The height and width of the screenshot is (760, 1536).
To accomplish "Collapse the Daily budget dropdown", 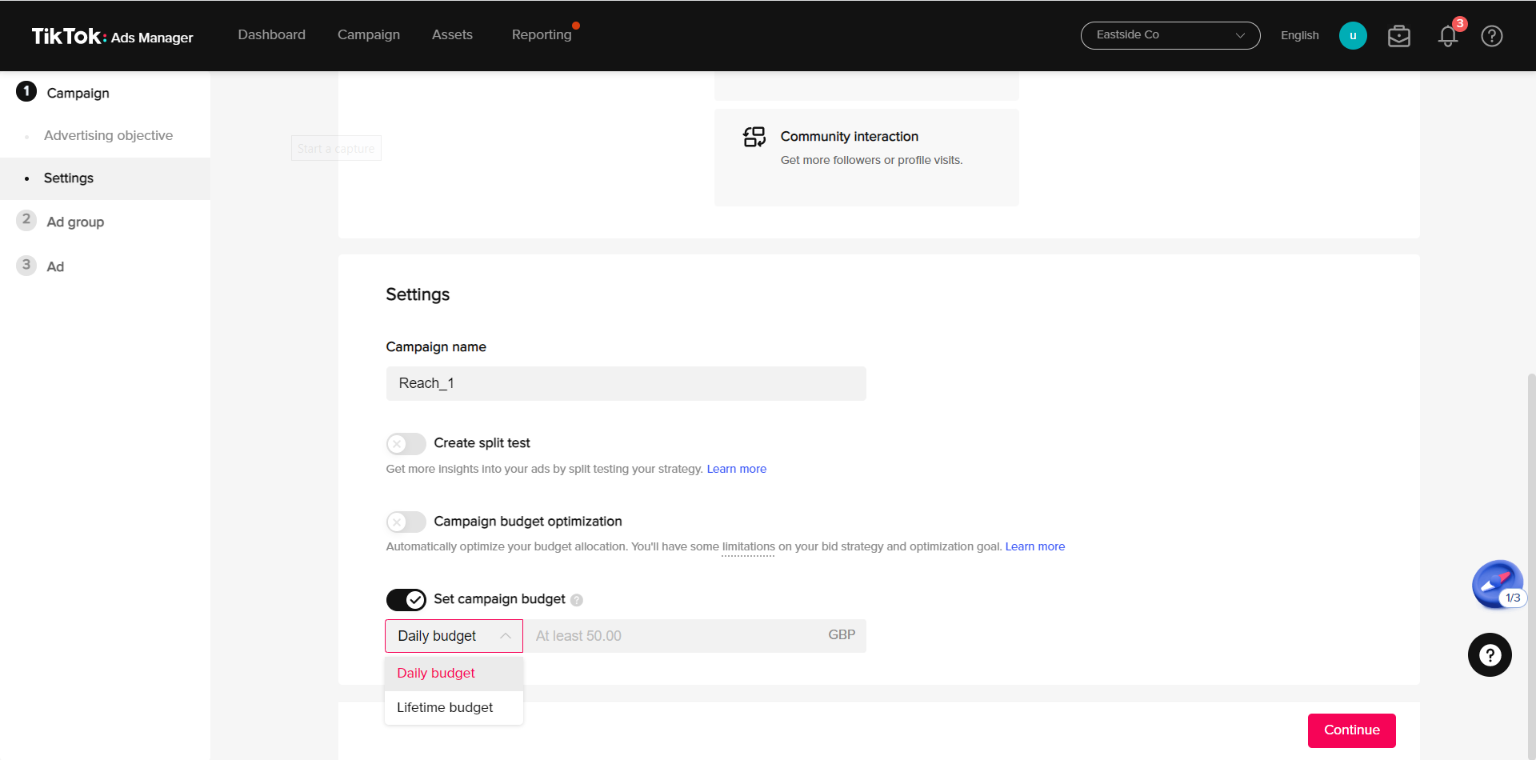I will 453,636.
